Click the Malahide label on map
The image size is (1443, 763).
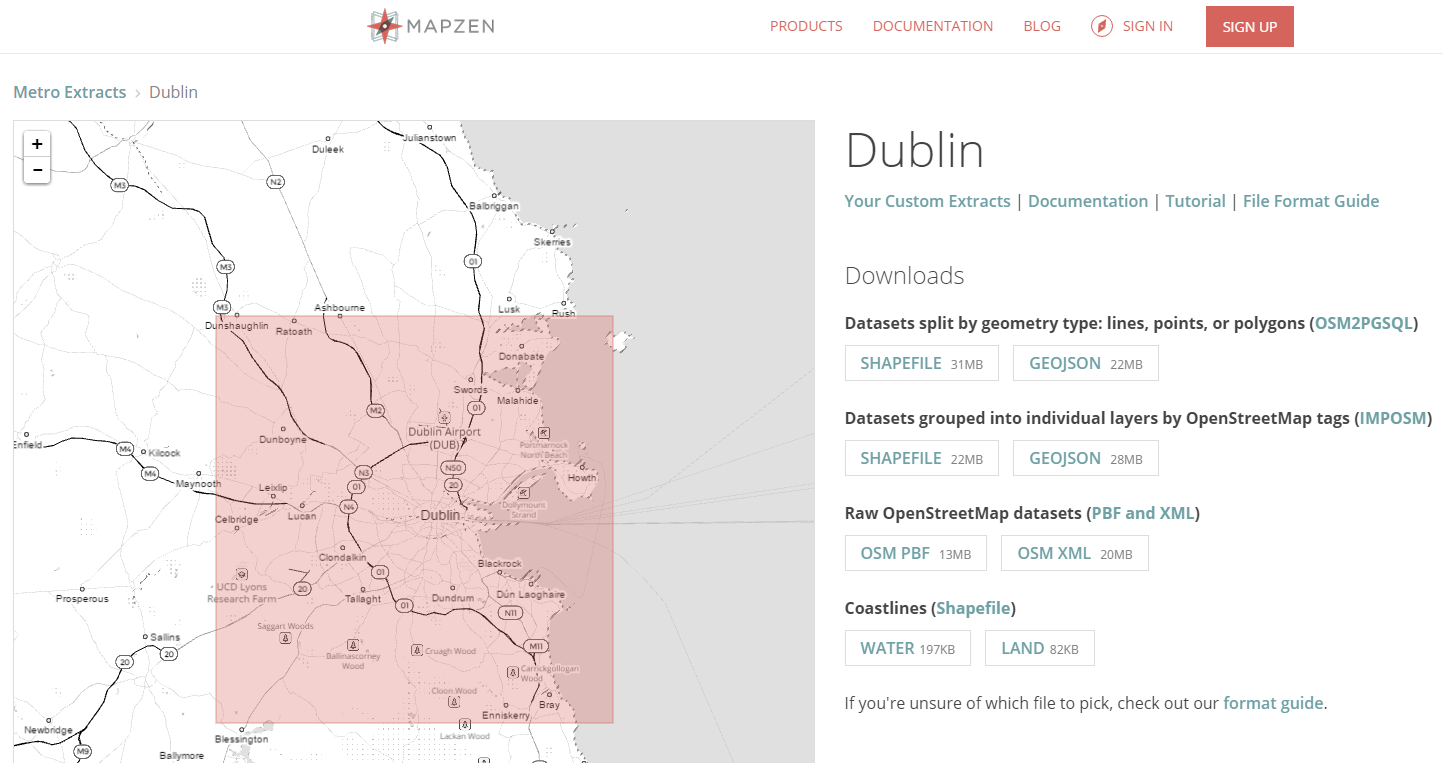[517, 400]
